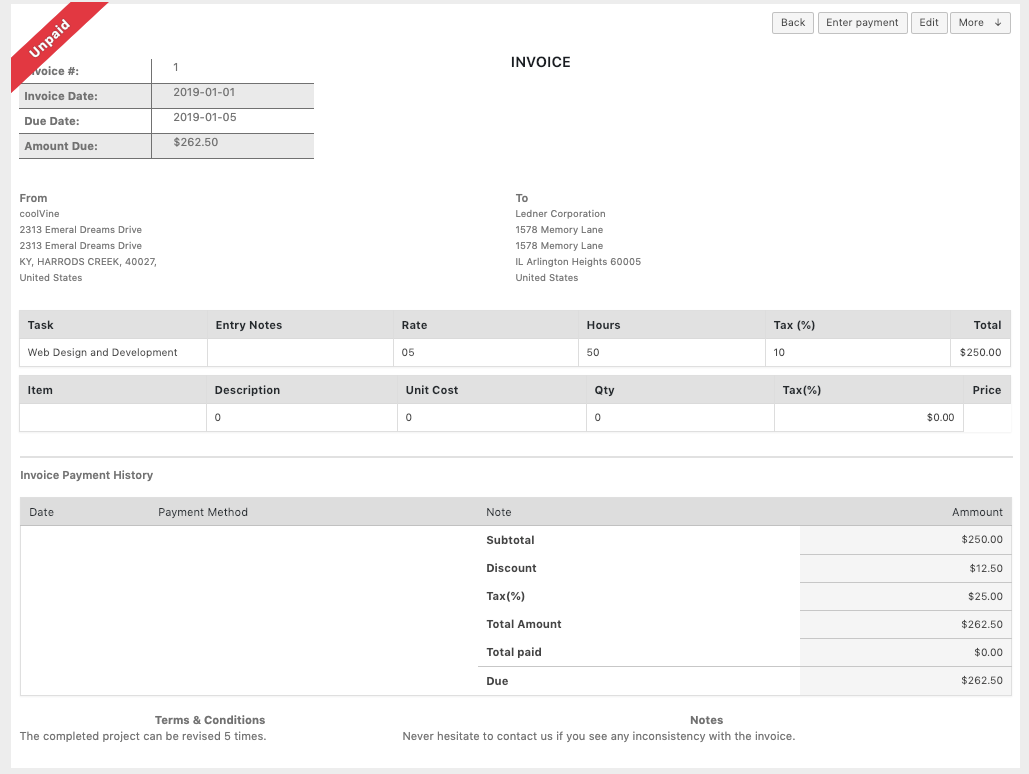Click the Ledner Corporation recipient name

[559, 213]
